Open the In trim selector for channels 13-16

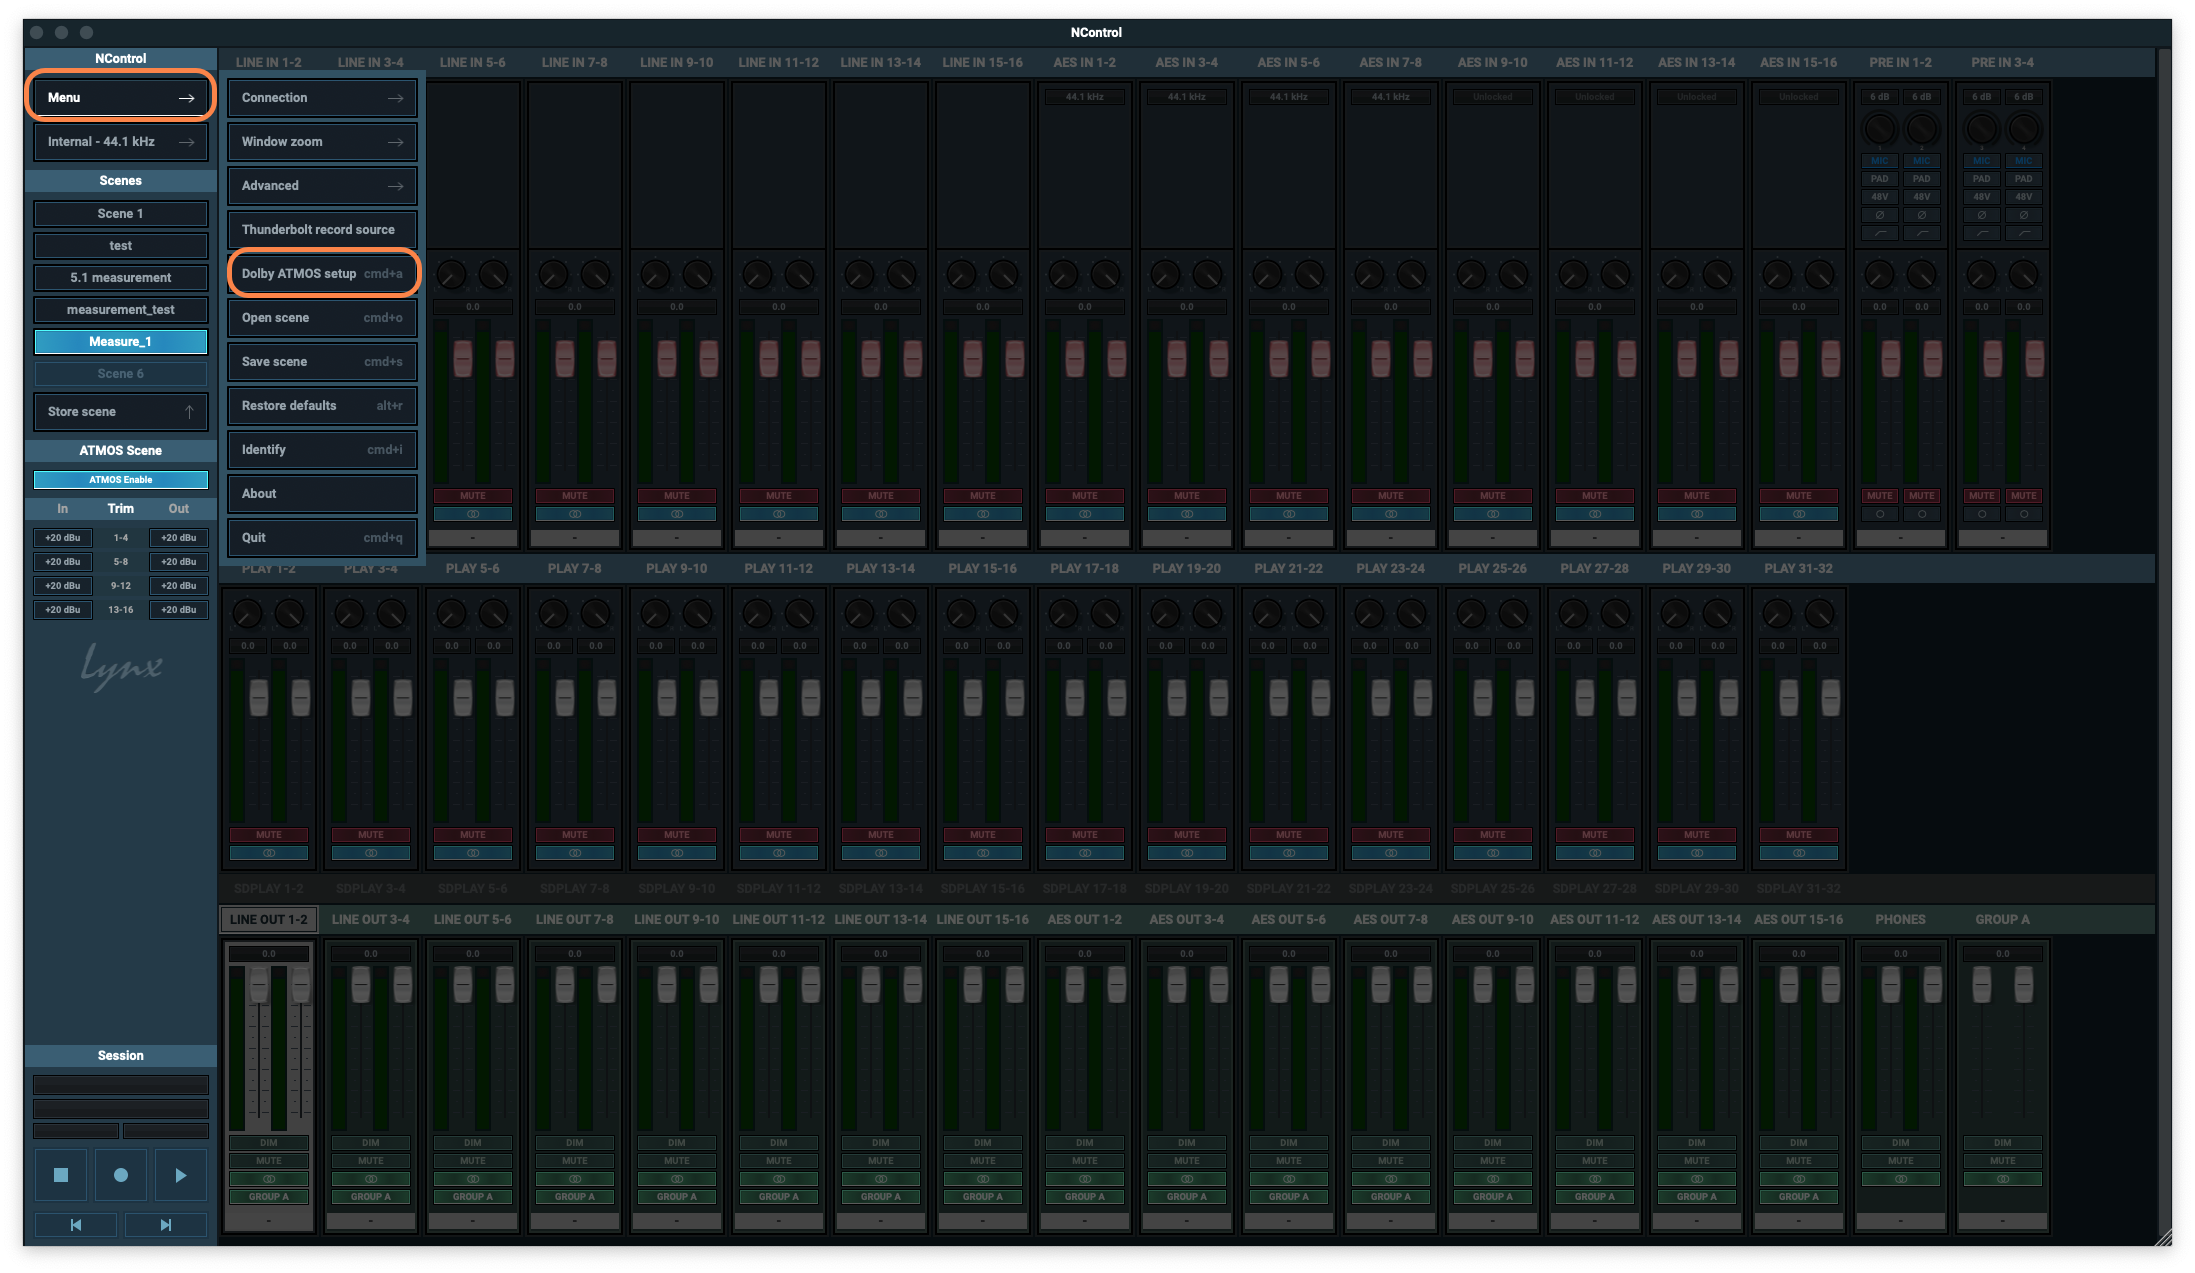(63, 610)
